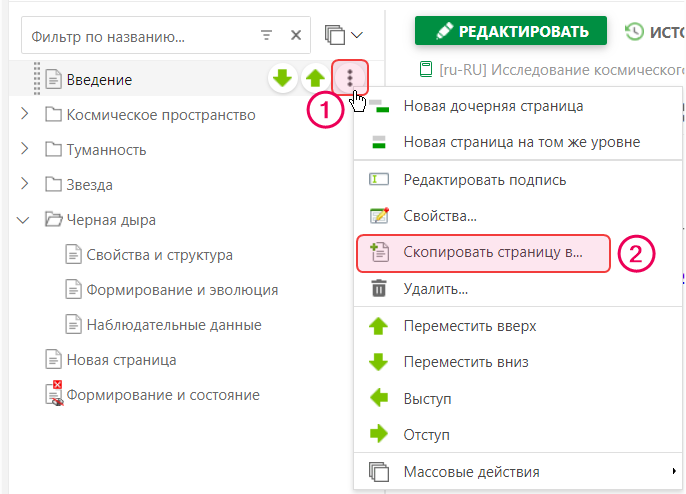Select the Формирование и состояние page
This screenshot has height=494, width=686.
click(x=162, y=395)
